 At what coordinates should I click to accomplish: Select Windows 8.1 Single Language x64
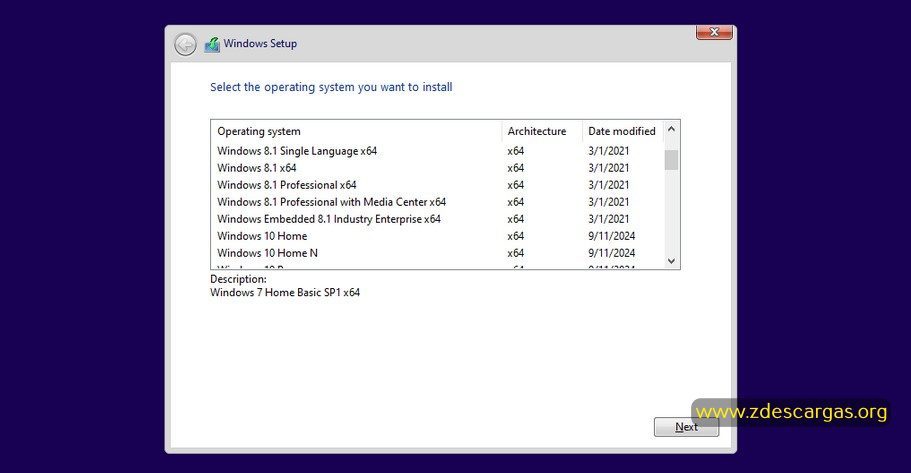tap(438, 151)
